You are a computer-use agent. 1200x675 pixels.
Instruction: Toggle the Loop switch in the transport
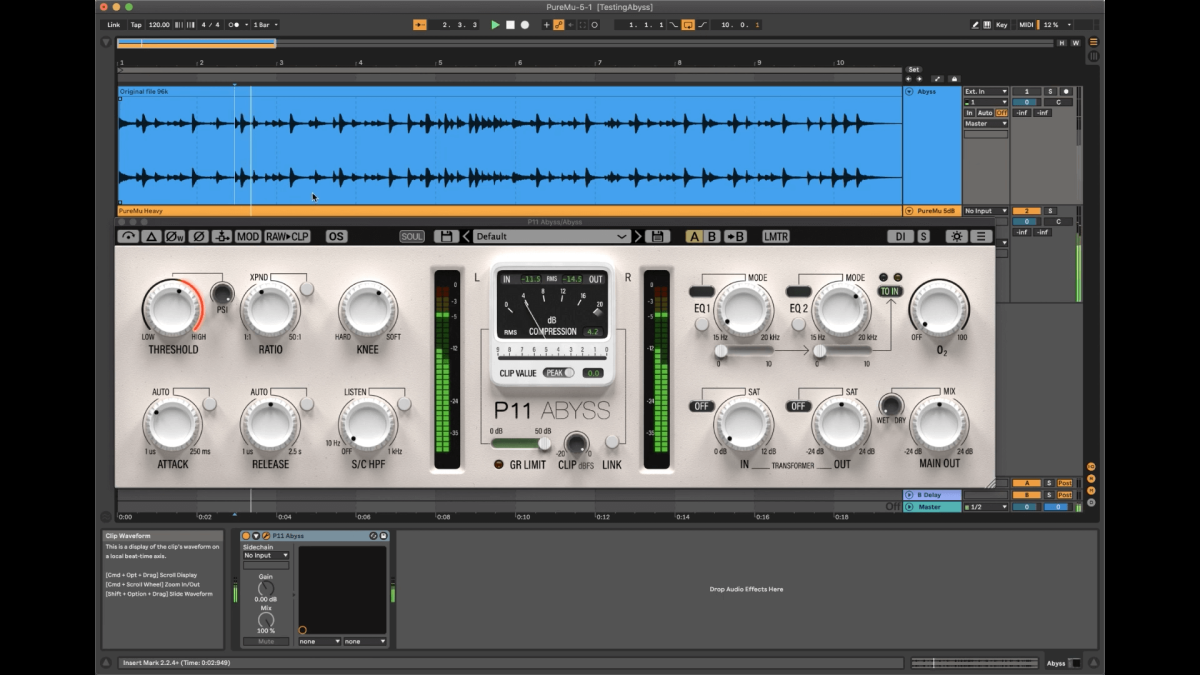click(x=688, y=24)
